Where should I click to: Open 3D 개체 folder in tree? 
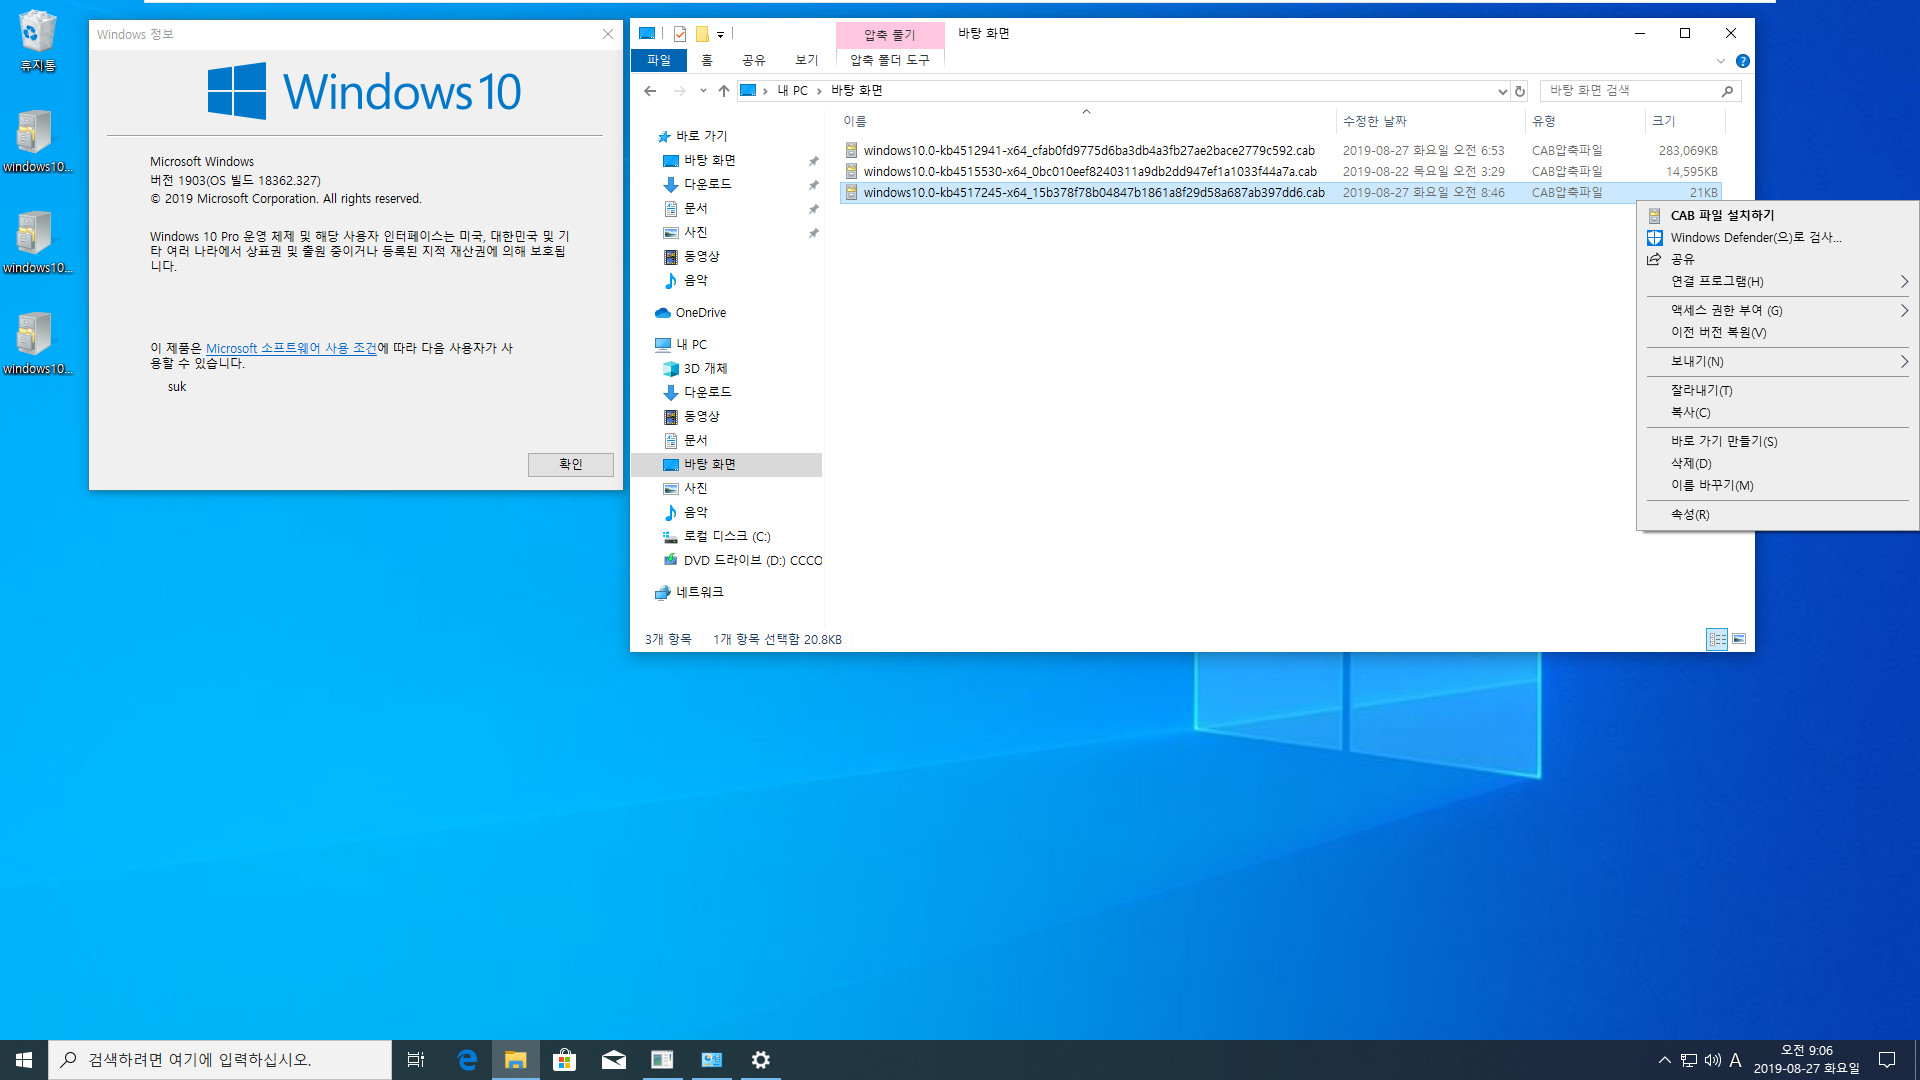[705, 369]
